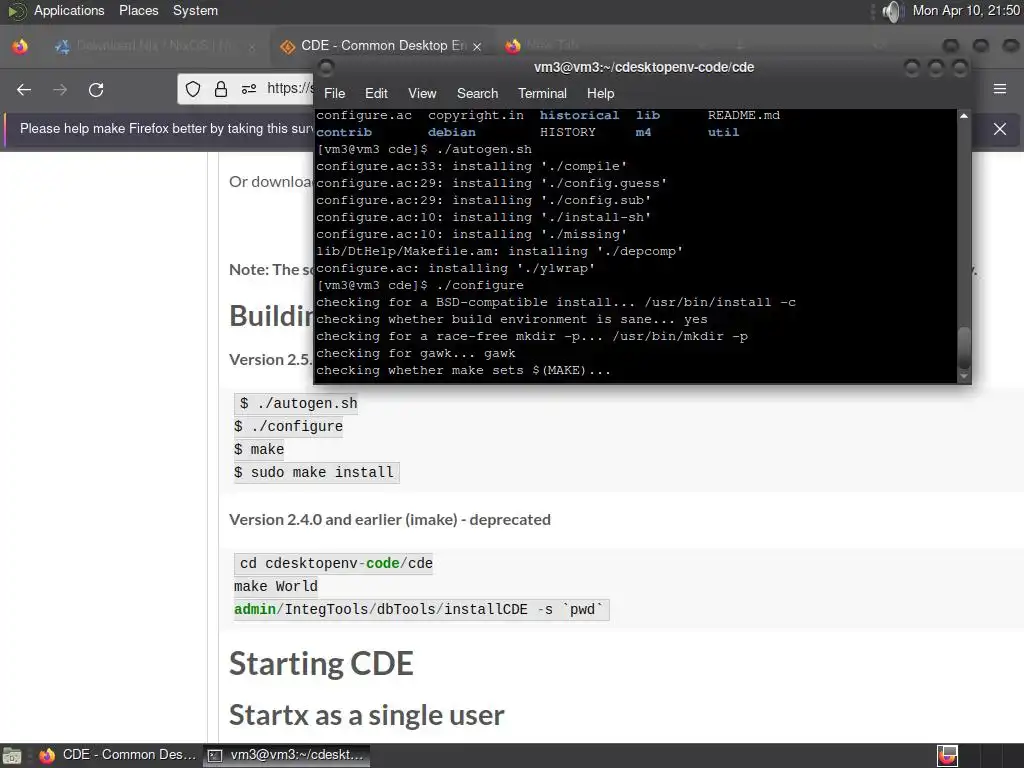Click the 'sudo make install' code line

point(317,472)
